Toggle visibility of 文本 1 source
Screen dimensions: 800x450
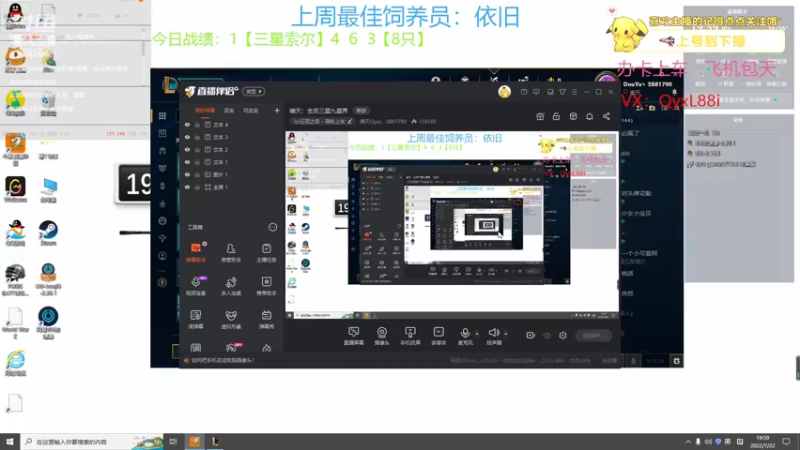click(187, 162)
